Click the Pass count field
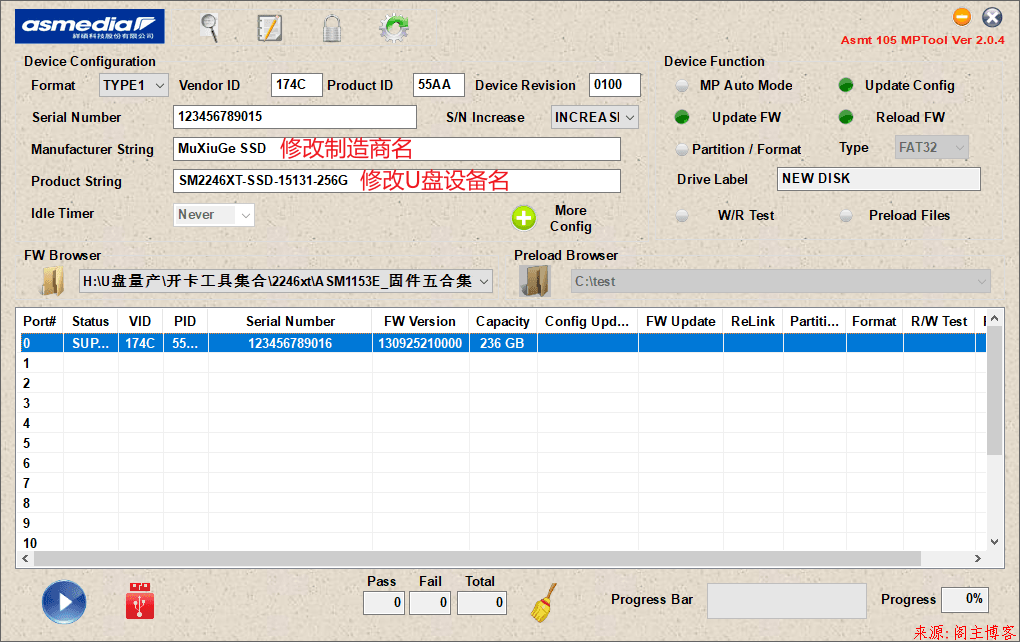 click(x=384, y=602)
